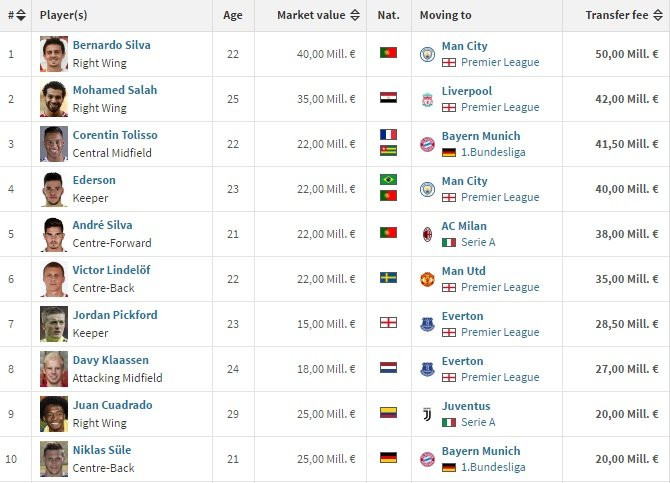Screen dimensions: 670x483
Task: Click Colombia flag in Juan Cuadrado row
Action: 388,414
